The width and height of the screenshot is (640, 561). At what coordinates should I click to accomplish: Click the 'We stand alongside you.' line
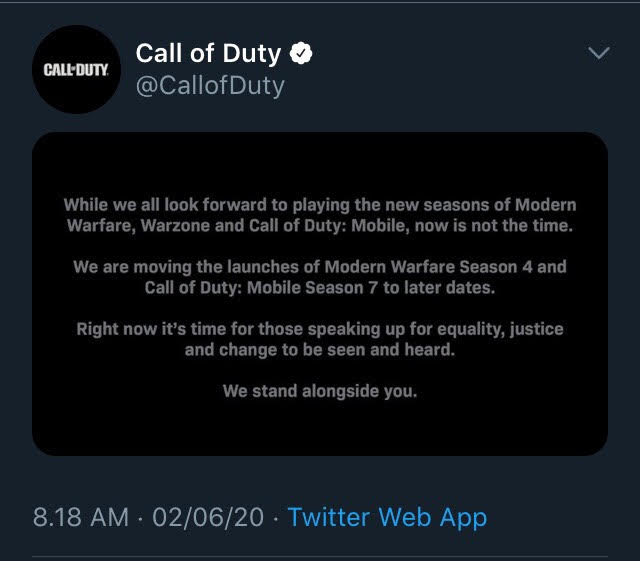(320, 391)
